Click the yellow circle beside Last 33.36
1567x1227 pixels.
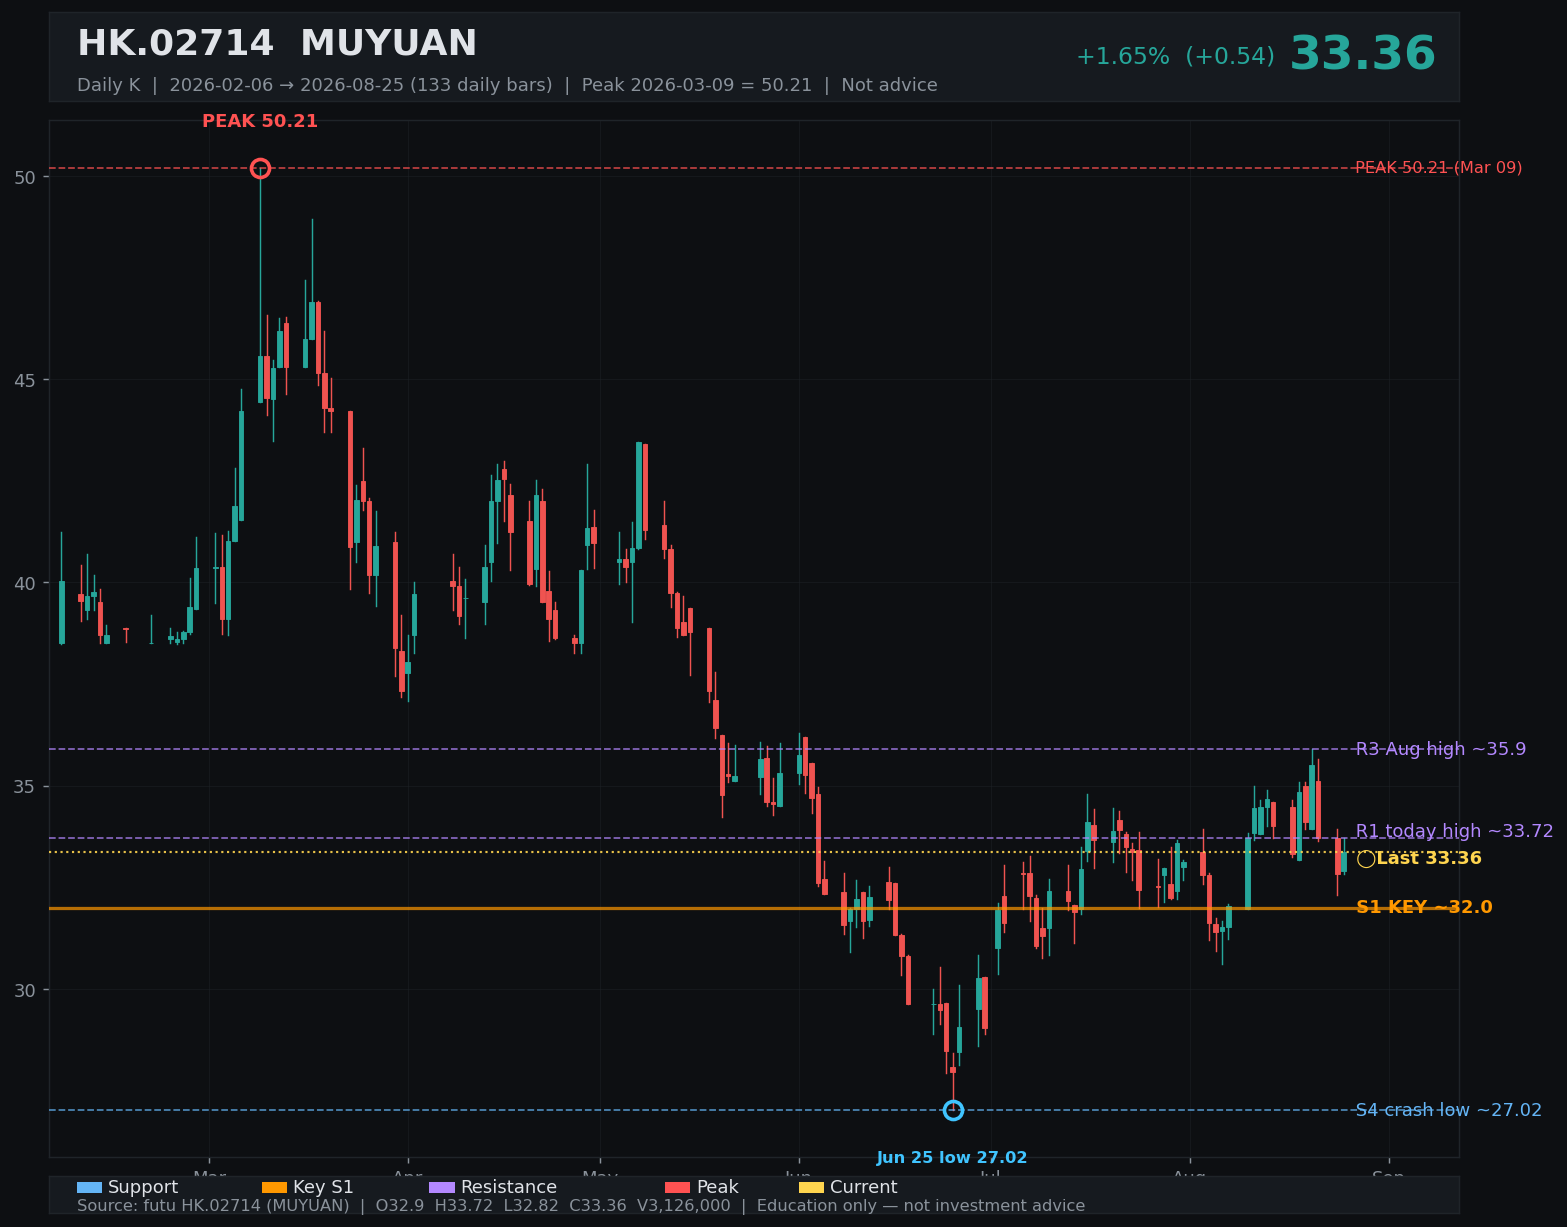click(1366, 859)
